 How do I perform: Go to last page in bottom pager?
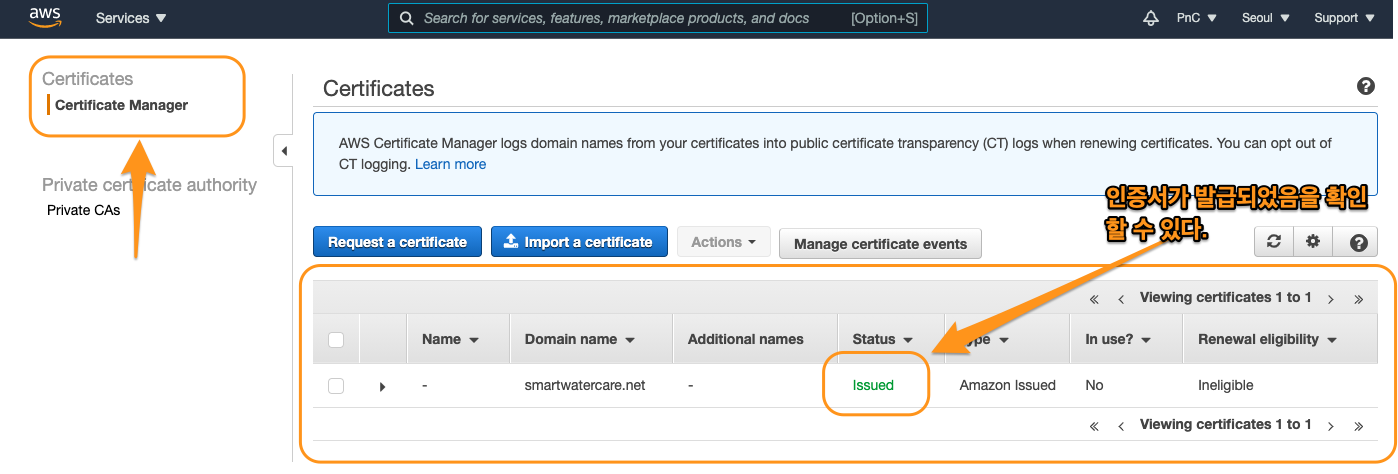1358,425
